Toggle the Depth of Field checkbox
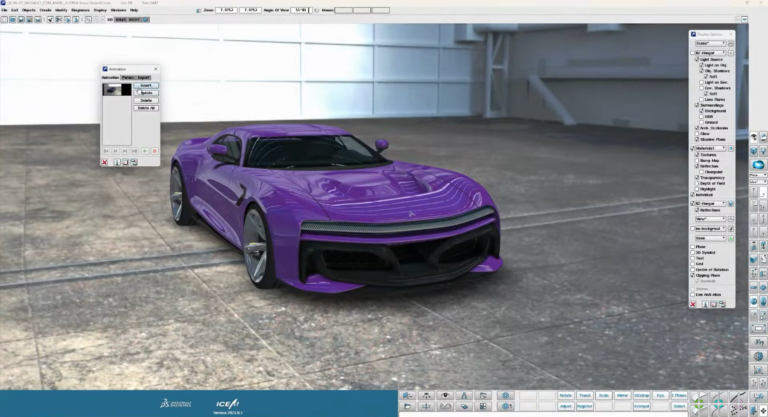This screenshot has height=417, width=768. [697, 183]
